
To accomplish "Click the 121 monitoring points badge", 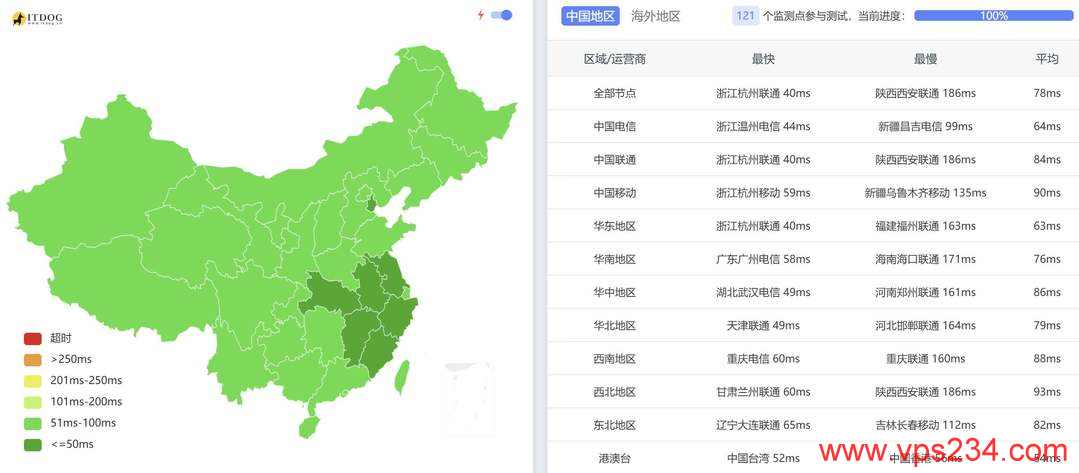I will 745,15.
